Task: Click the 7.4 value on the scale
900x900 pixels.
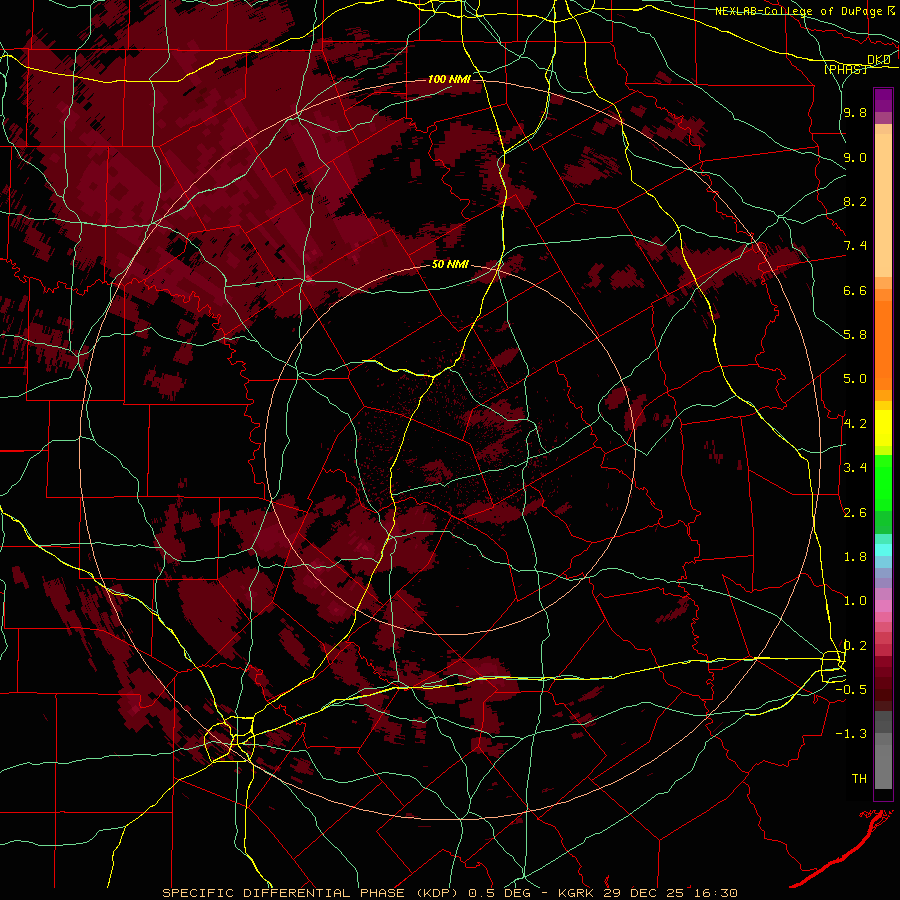Action: coord(855,246)
